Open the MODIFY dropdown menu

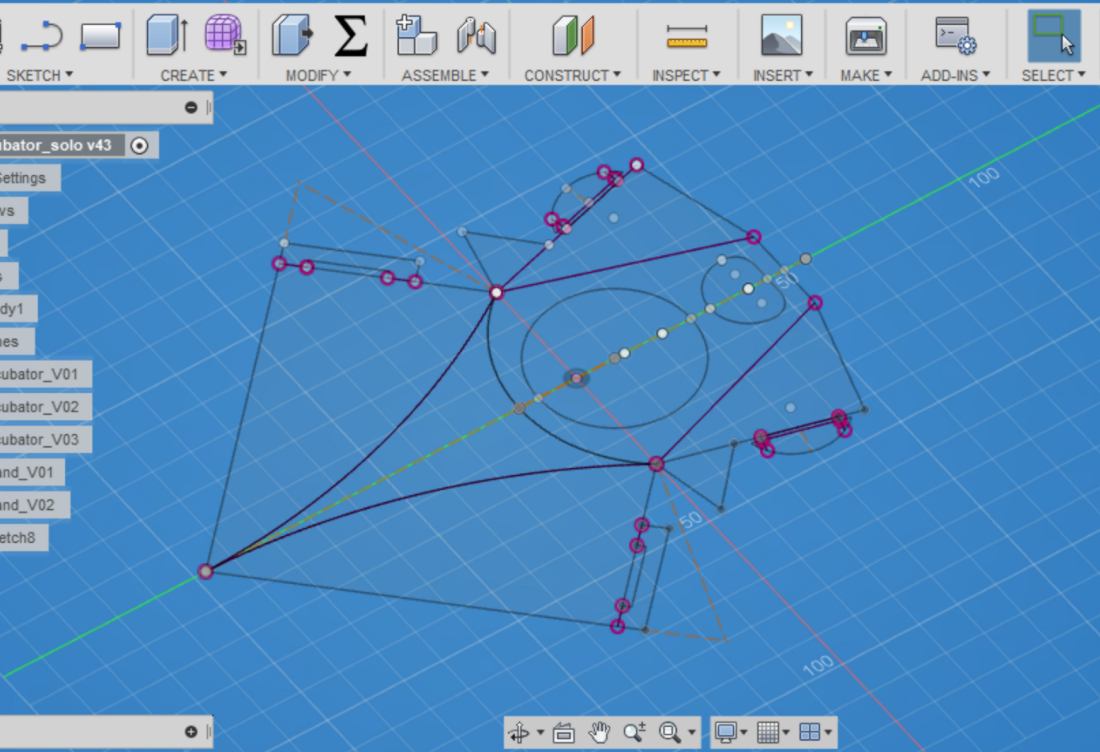(318, 75)
